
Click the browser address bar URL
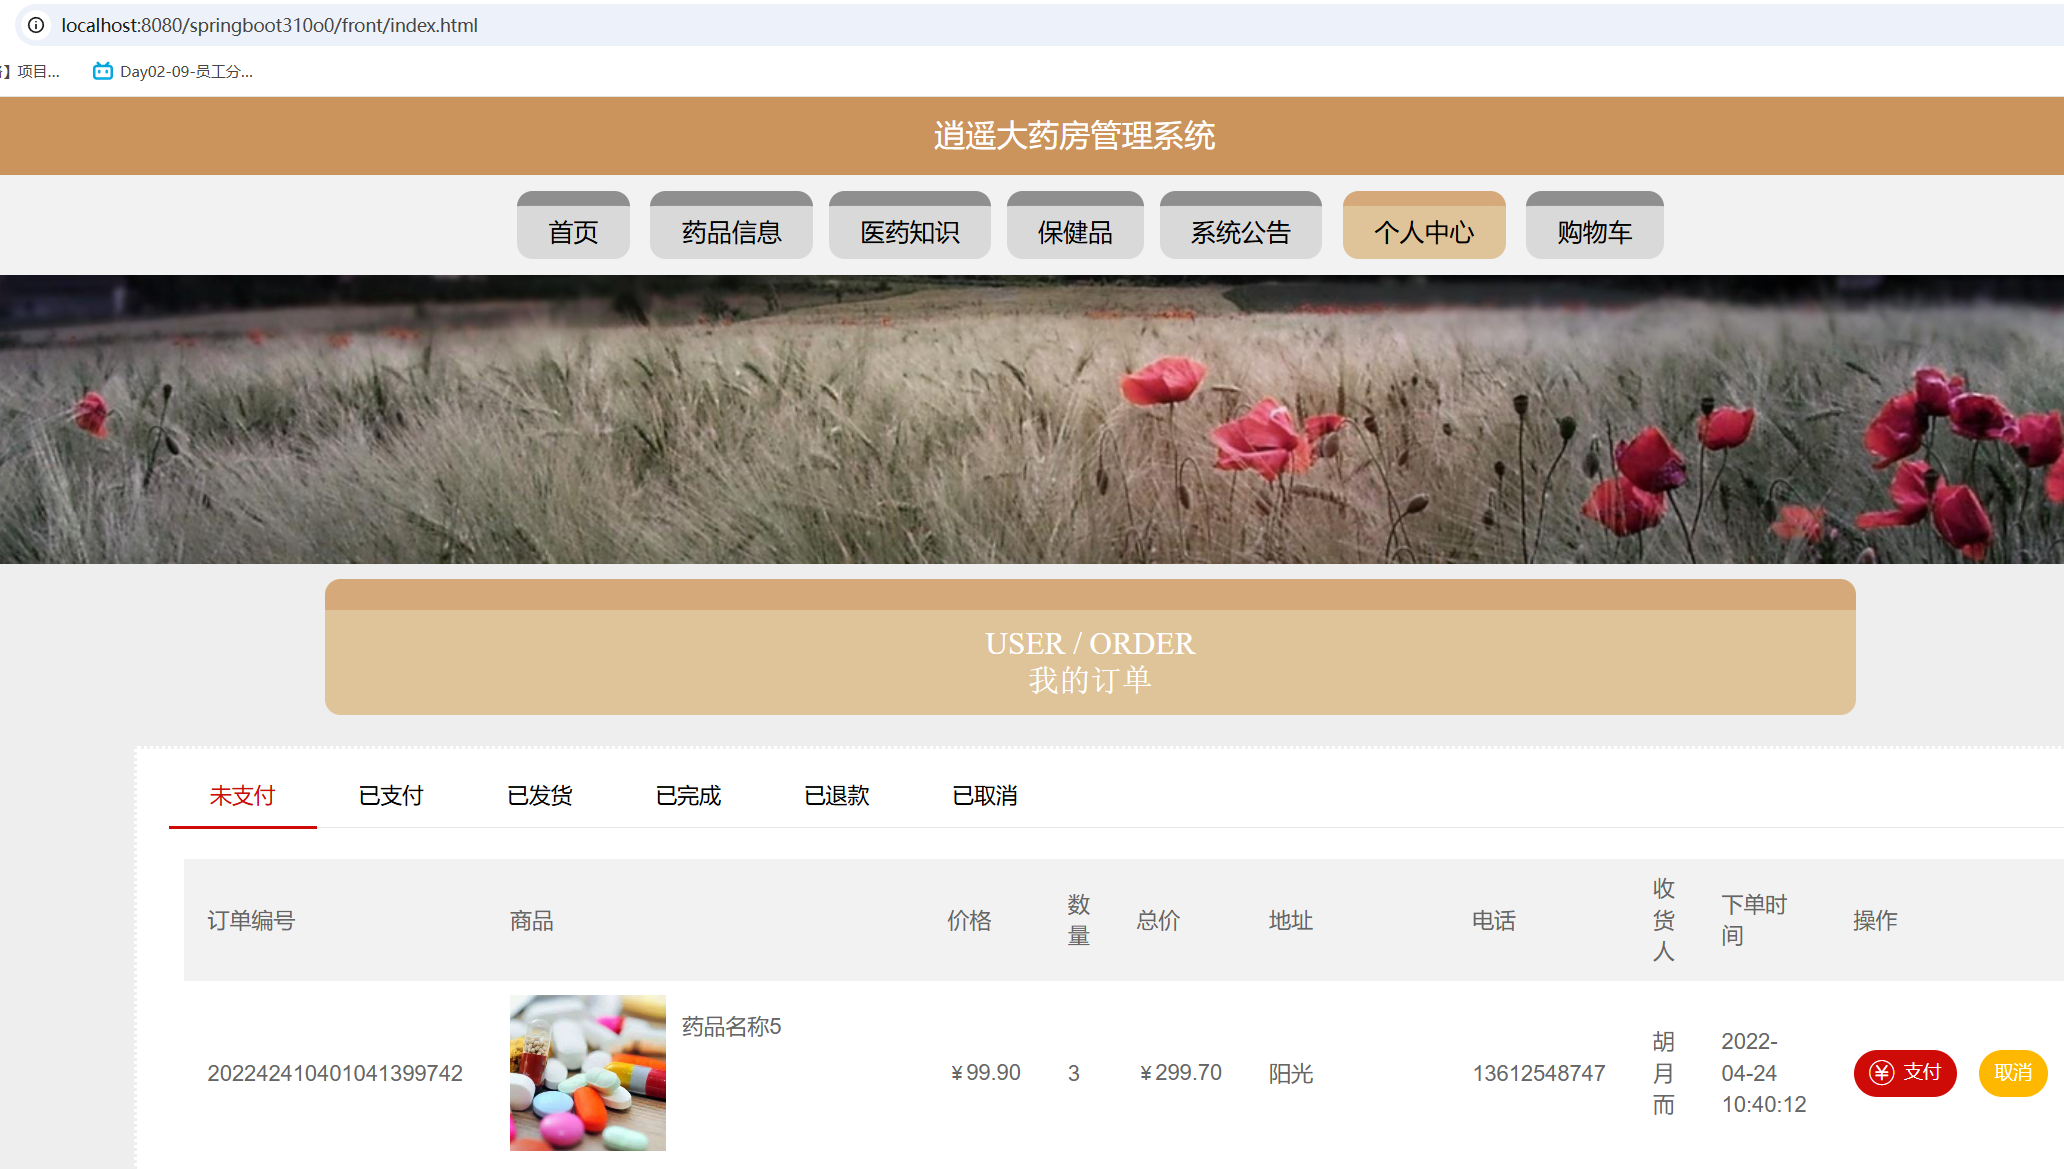tap(270, 26)
